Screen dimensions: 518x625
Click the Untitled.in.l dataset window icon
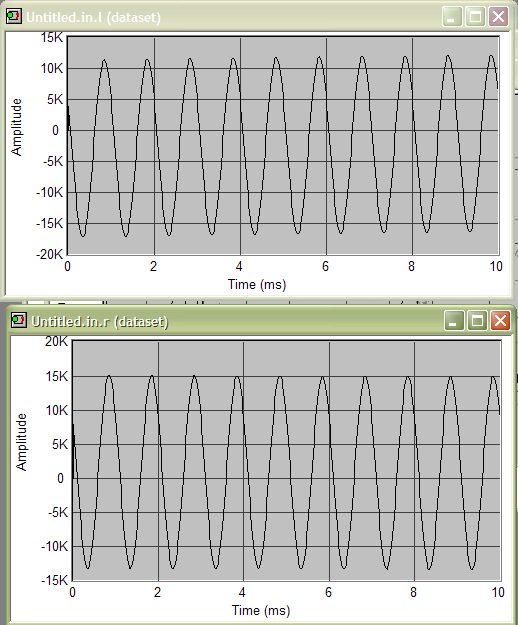[14, 17]
